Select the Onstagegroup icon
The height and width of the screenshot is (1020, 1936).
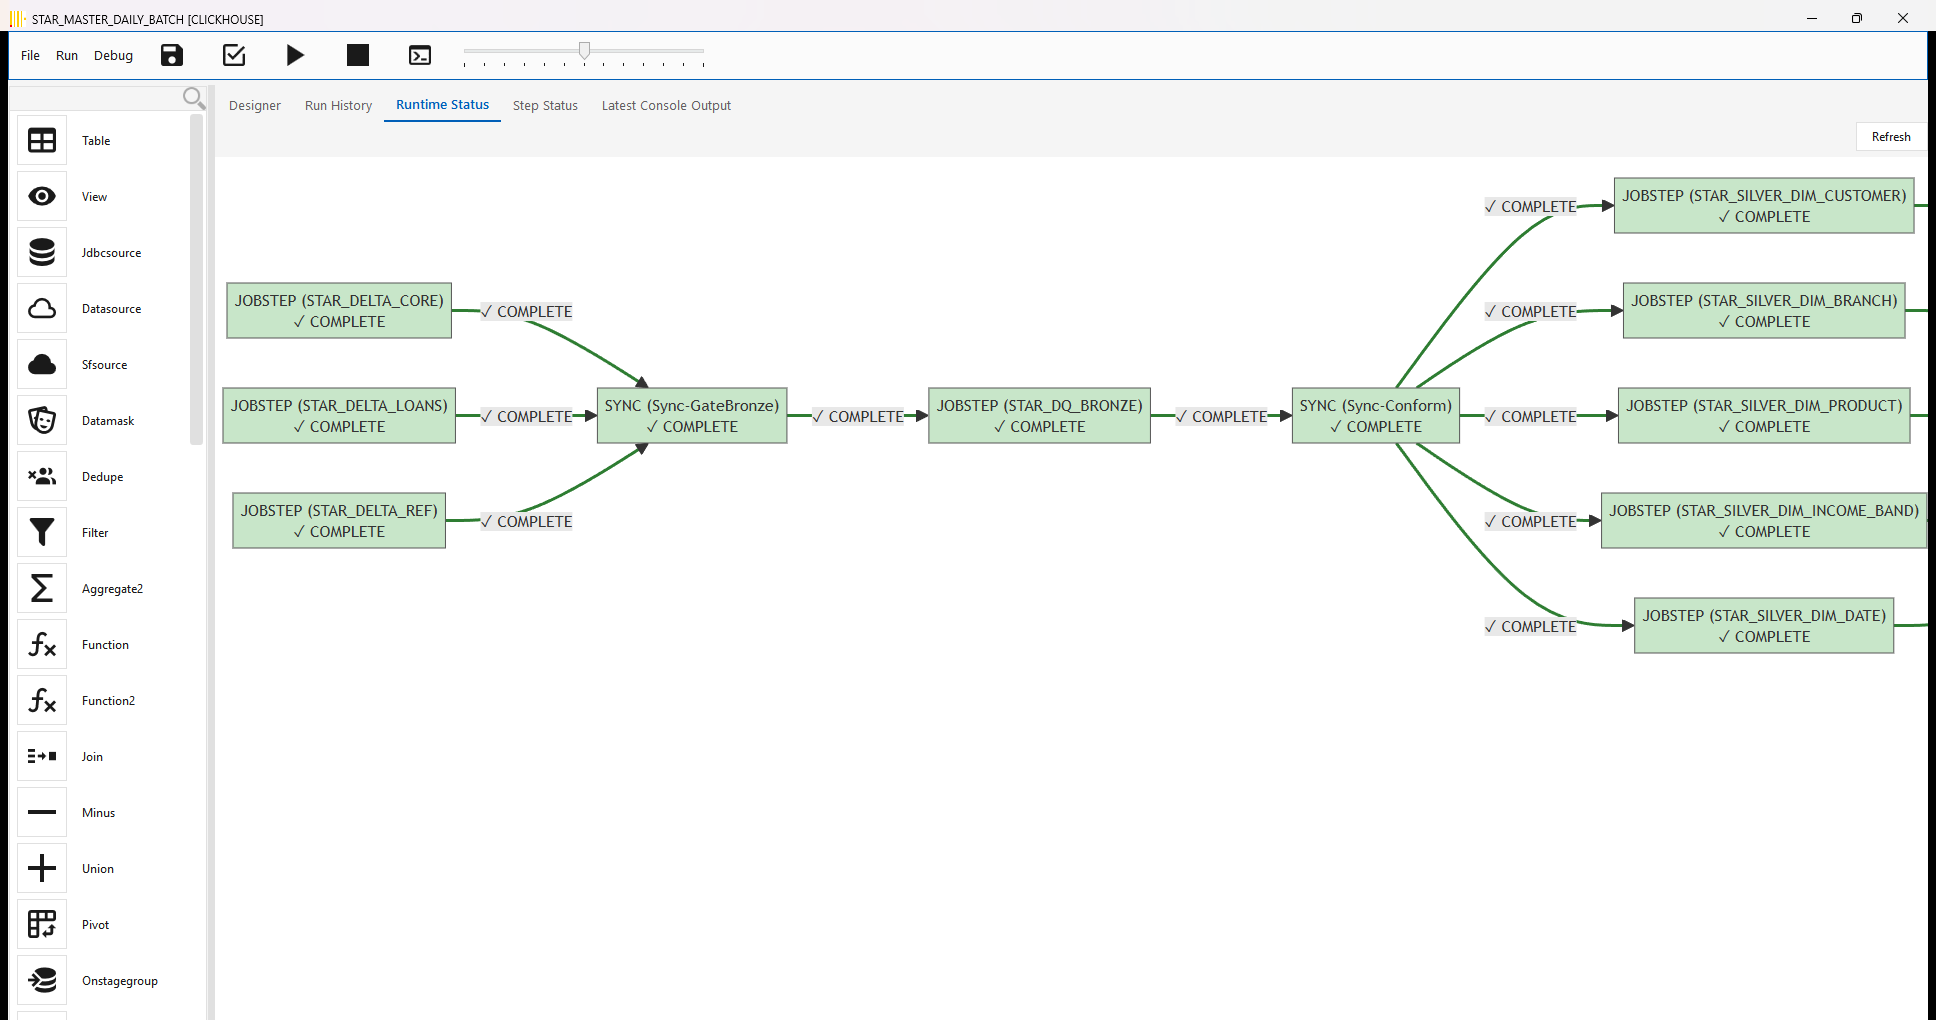pos(42,981)
